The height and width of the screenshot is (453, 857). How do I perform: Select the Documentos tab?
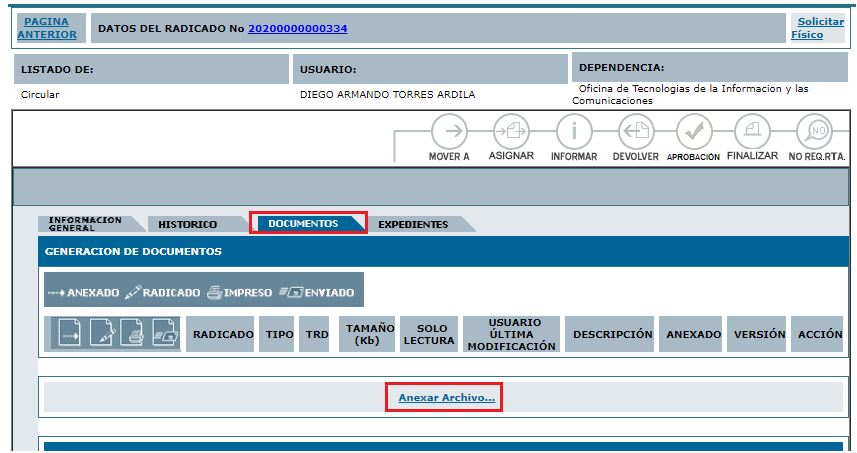coord(303,223)
